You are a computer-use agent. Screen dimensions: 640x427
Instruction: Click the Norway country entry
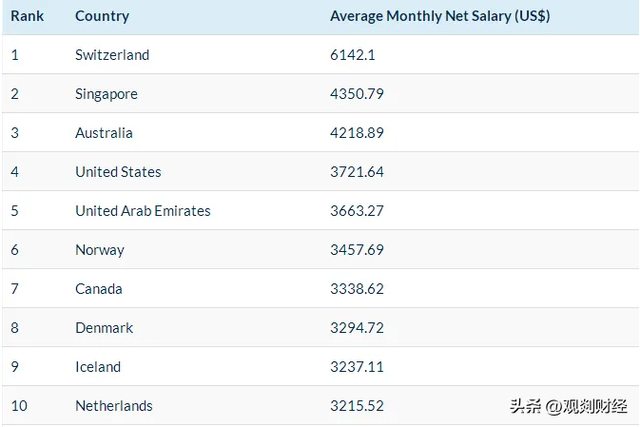(x=100, y=250)
